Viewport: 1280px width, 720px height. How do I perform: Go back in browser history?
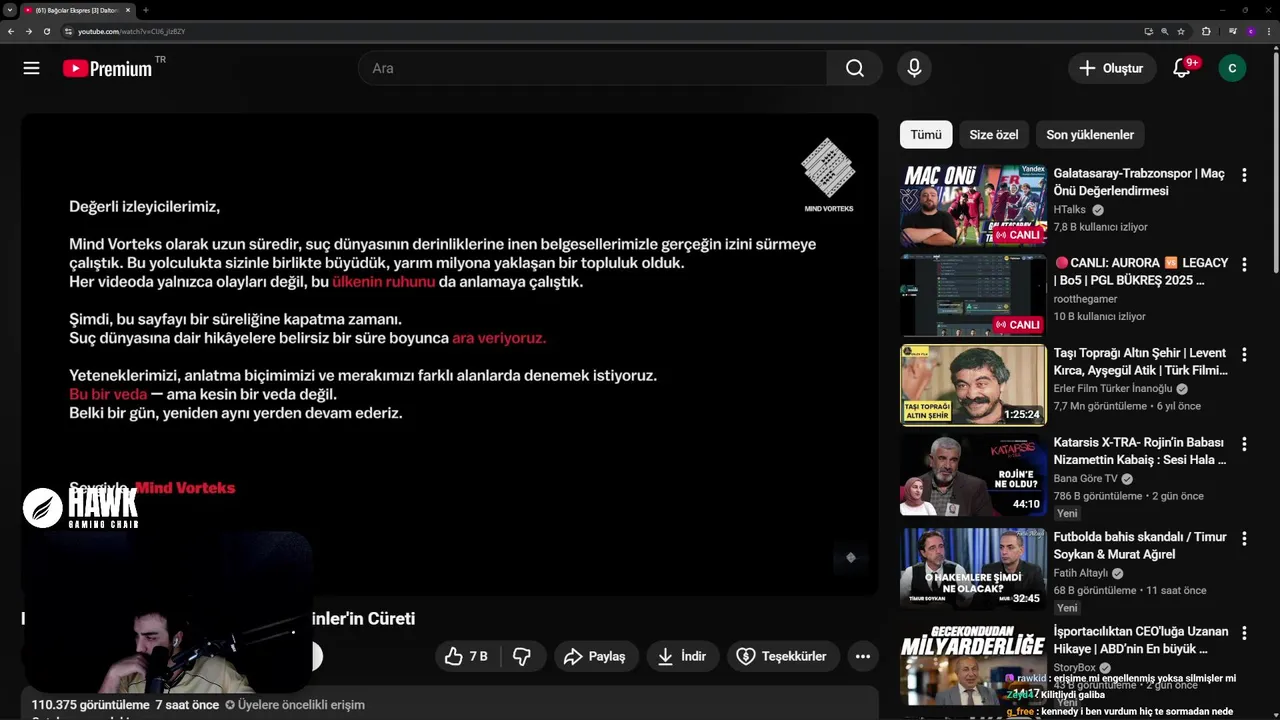pos(10,31)
